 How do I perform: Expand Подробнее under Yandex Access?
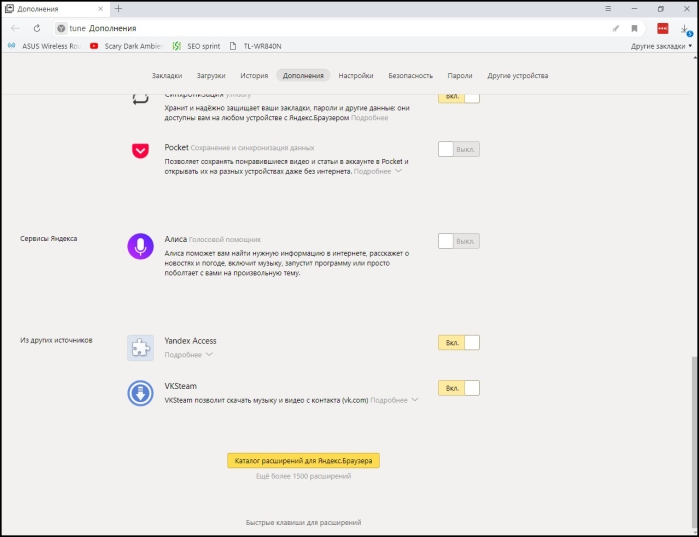coord(188,355)
